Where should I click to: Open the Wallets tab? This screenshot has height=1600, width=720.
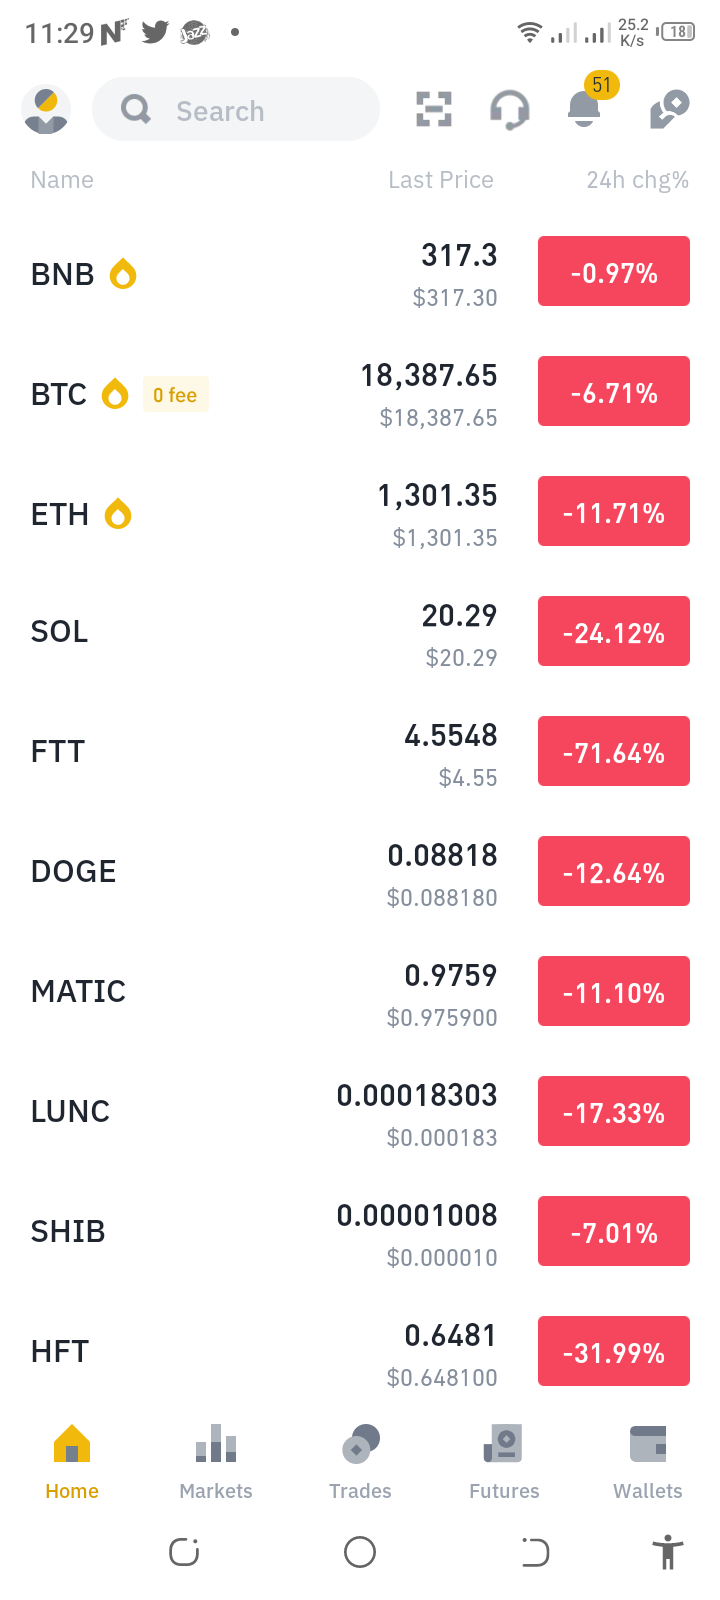pos(648,1462)
